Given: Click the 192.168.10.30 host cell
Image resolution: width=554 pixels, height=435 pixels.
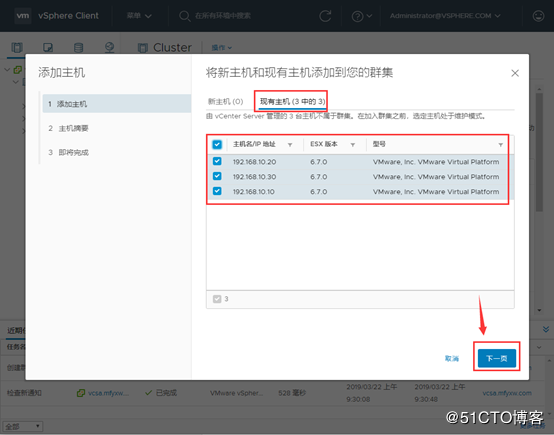Looking at the screenshot, I should click(254, 177).
